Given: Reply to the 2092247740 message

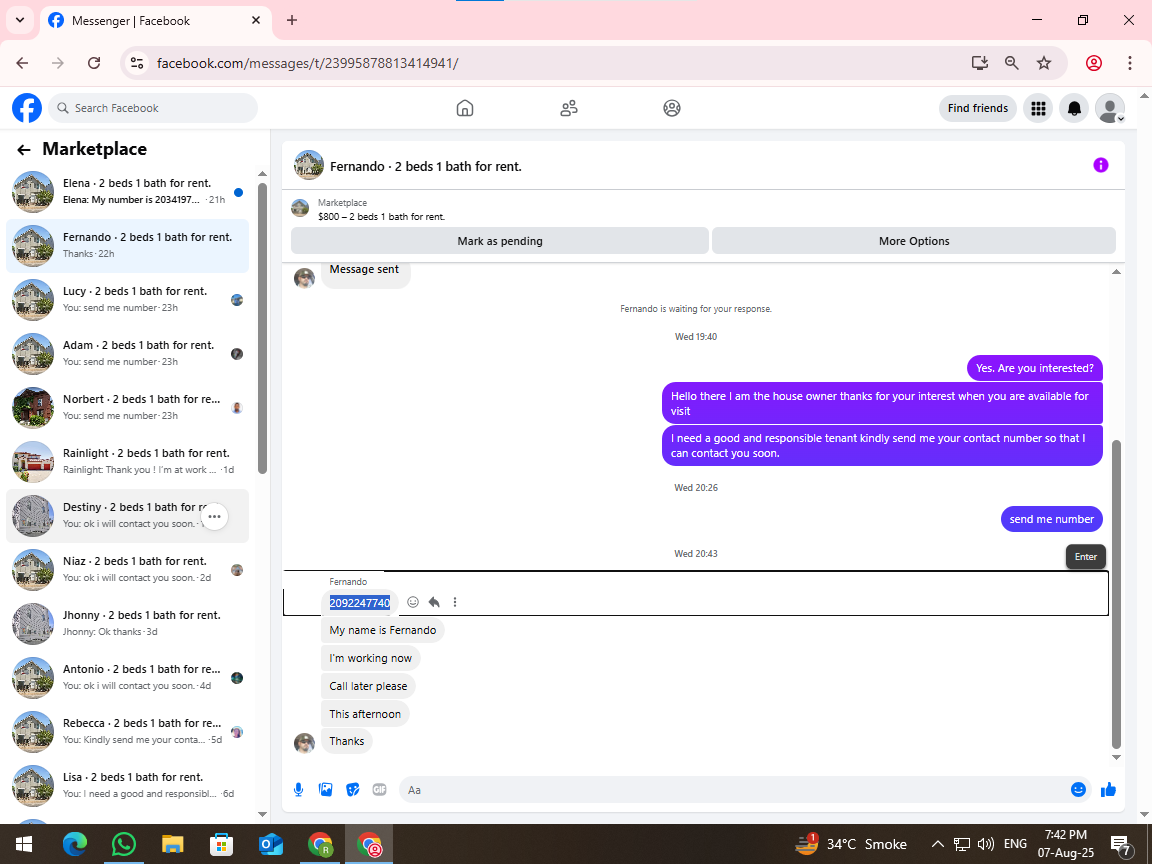Looking at the screenshot, I should [x=434, y=602].
